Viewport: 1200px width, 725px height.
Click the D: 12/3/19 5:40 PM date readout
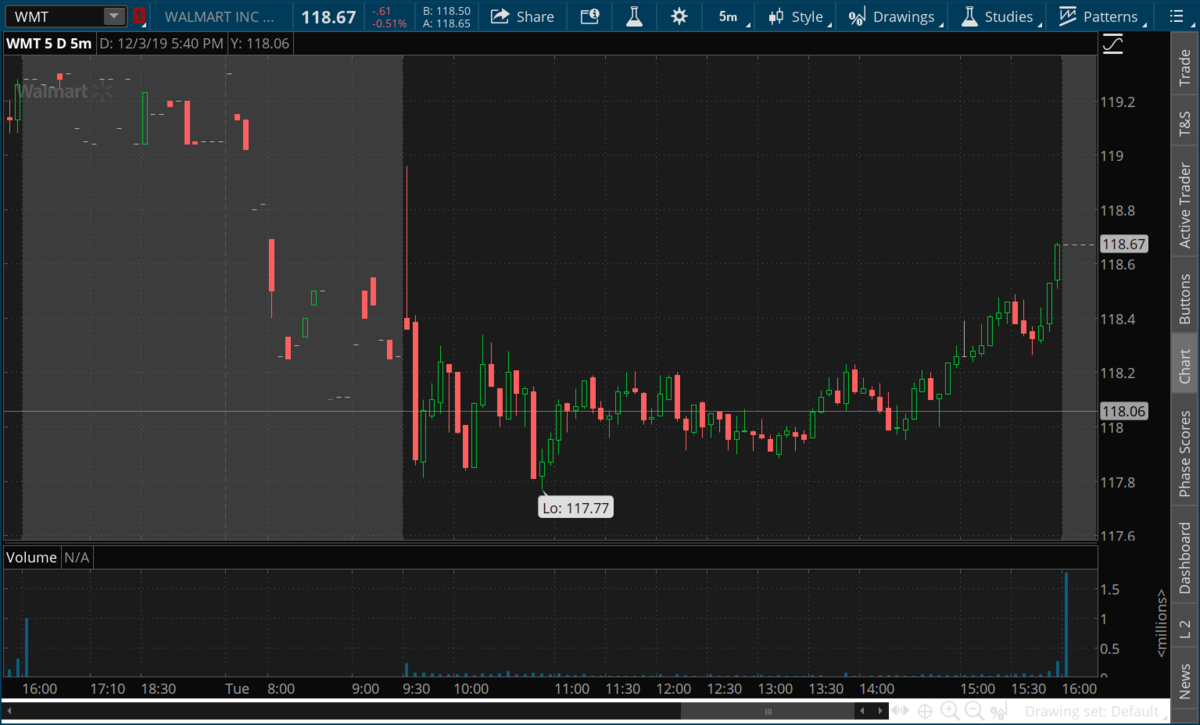[161, 43]
